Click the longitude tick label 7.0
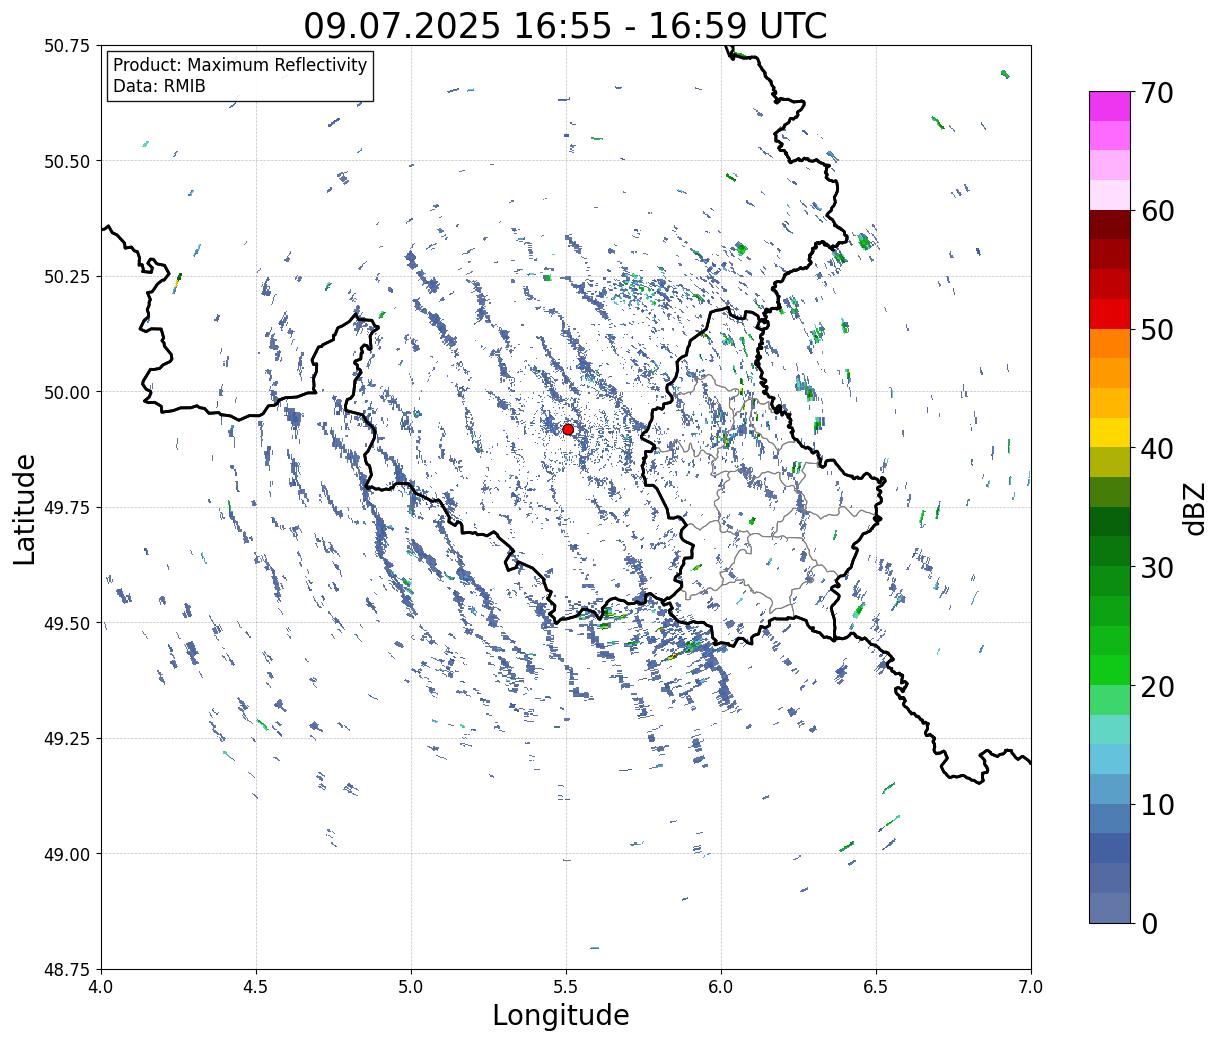Viewport: 1219px width, 1040px height. pyautogui.click(x=1031, y=987)
